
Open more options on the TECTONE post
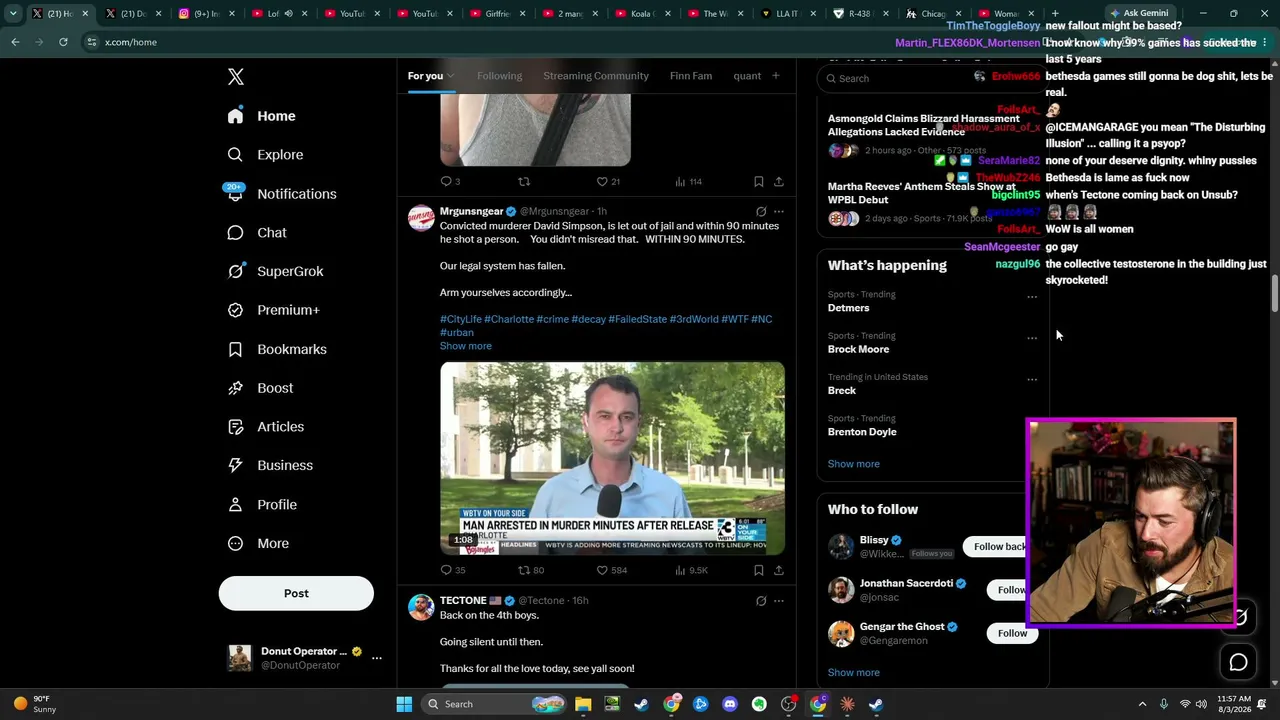[779, 601]
